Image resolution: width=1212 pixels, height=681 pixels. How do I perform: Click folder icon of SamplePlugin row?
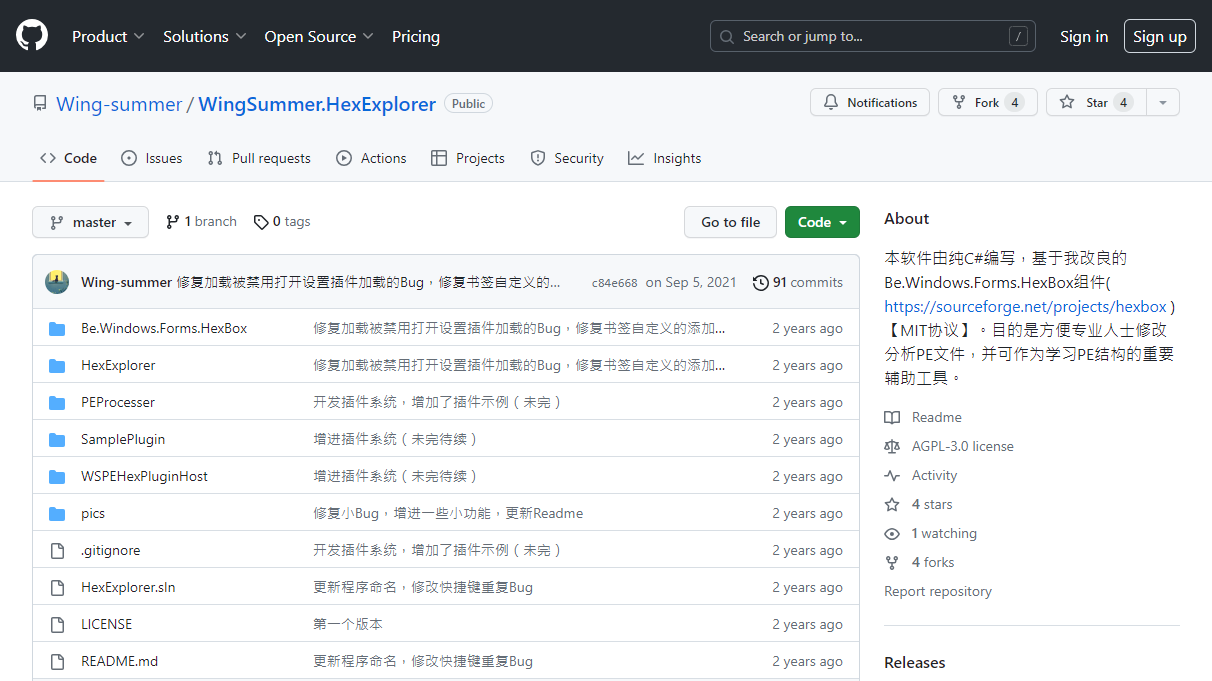click(x=57, y=439)
